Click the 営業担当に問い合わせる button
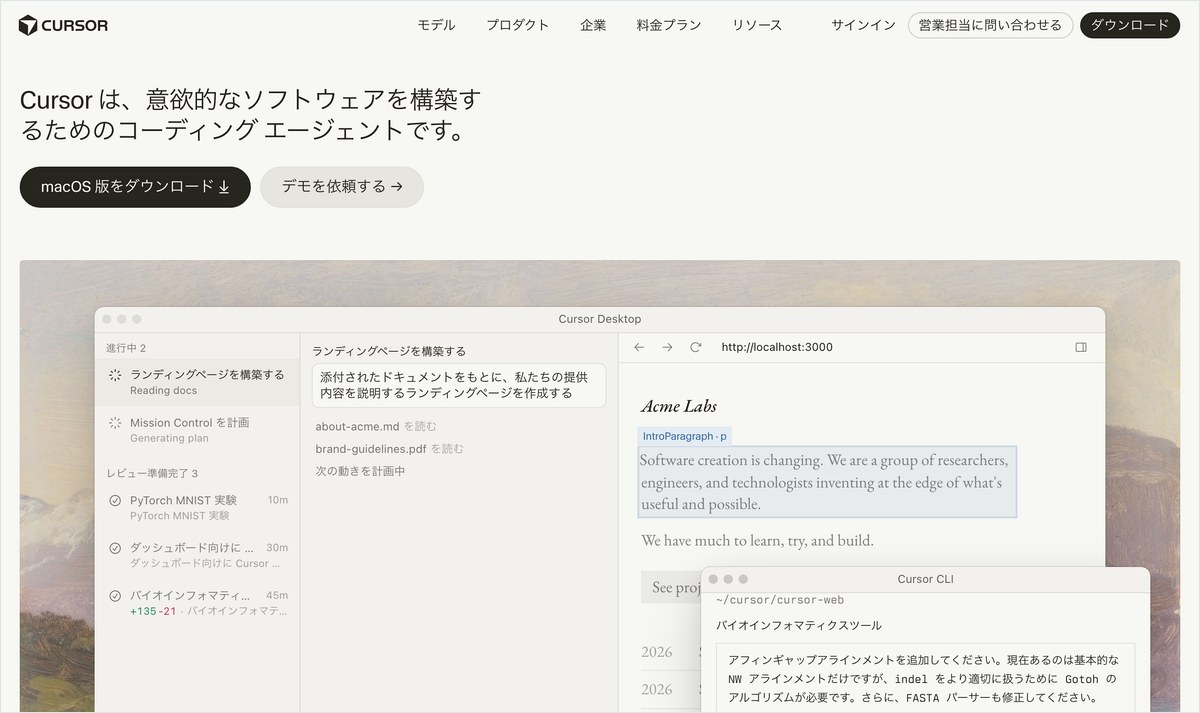This screenshot has width=1200, height=713. tap(990, 25)
